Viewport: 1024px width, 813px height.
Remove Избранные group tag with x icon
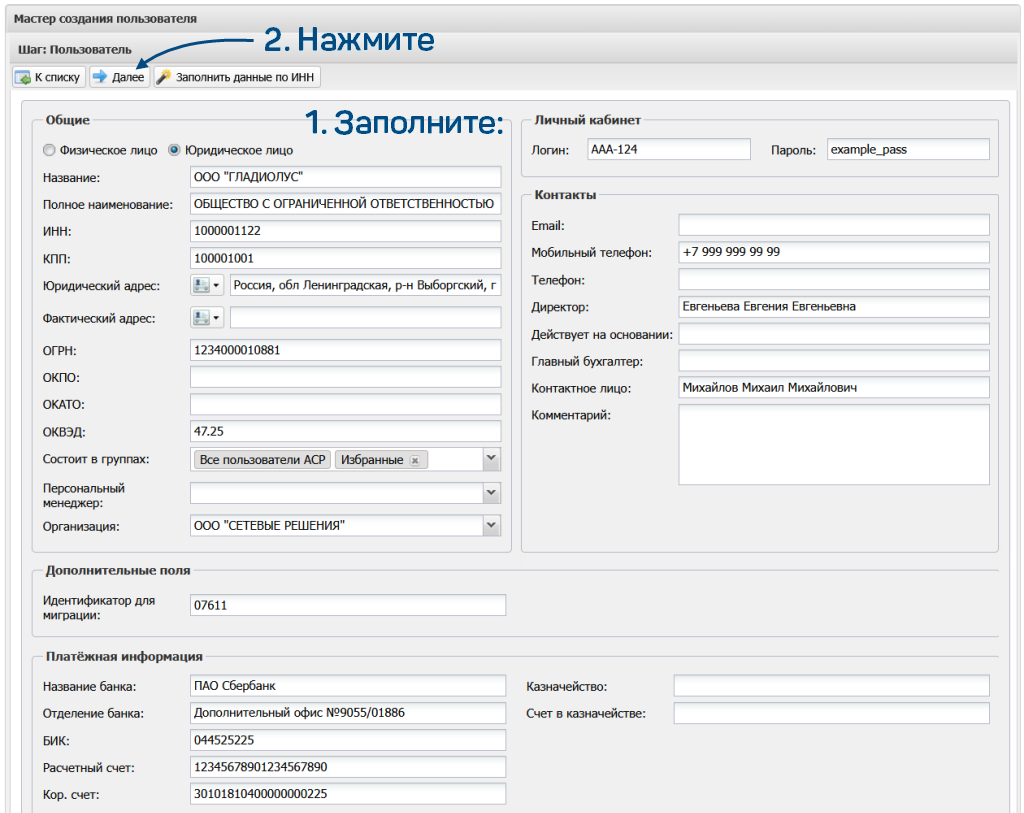[415, 460]
